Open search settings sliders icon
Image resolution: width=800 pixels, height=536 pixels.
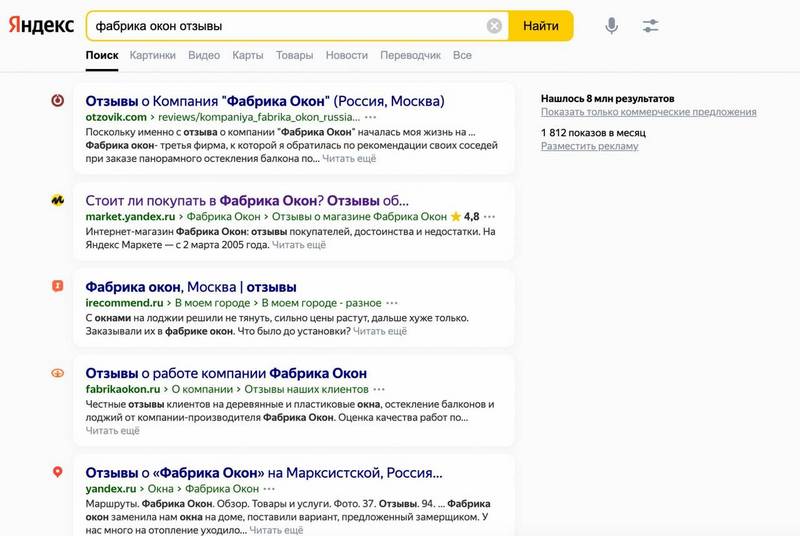(x=650, y=25)
